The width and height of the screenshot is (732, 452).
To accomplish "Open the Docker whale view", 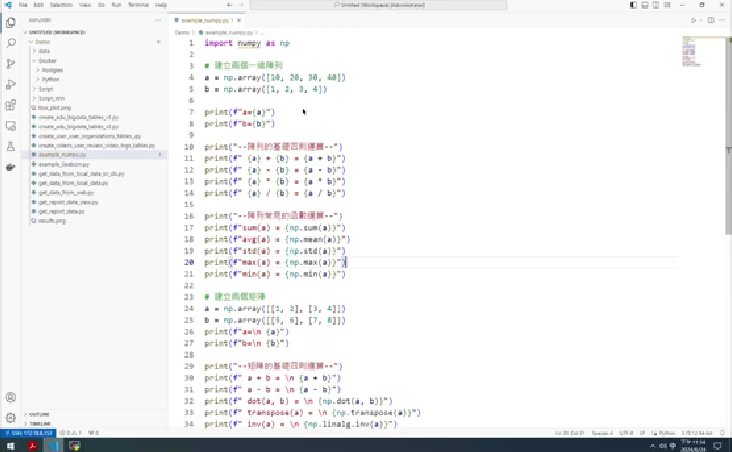I will [x=11, y=167].
